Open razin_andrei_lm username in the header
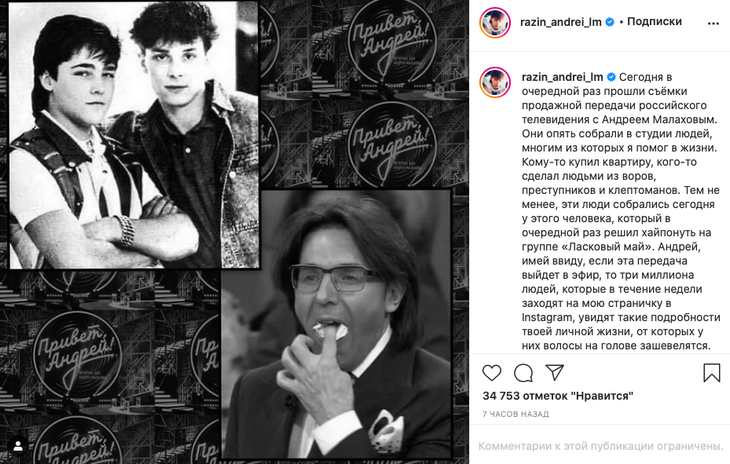 pyautogui.click(x=561, y=22)
